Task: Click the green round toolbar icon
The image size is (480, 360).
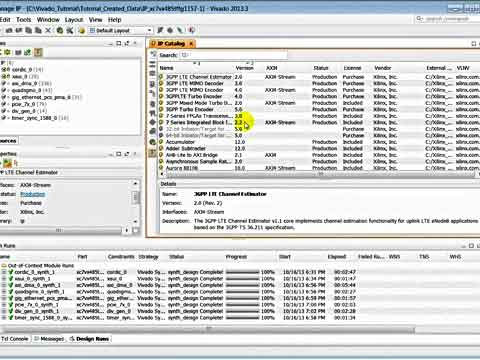Action: pyautogui.click(x=60, y=31)
